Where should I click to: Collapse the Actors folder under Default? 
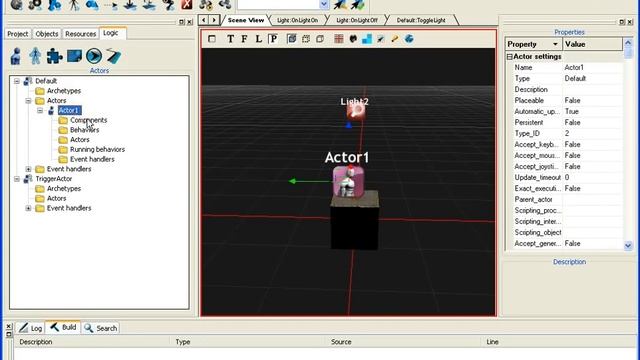point(28,101)
